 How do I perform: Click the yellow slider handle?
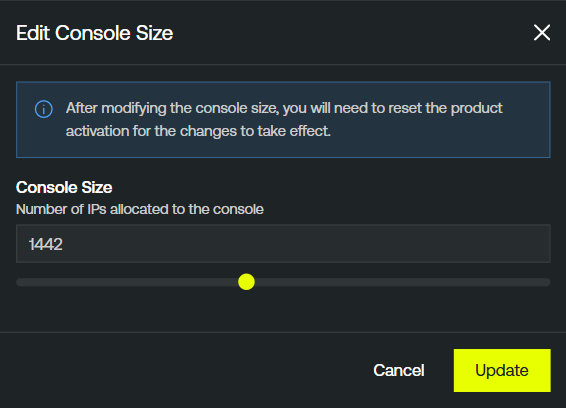click(247, 282)
